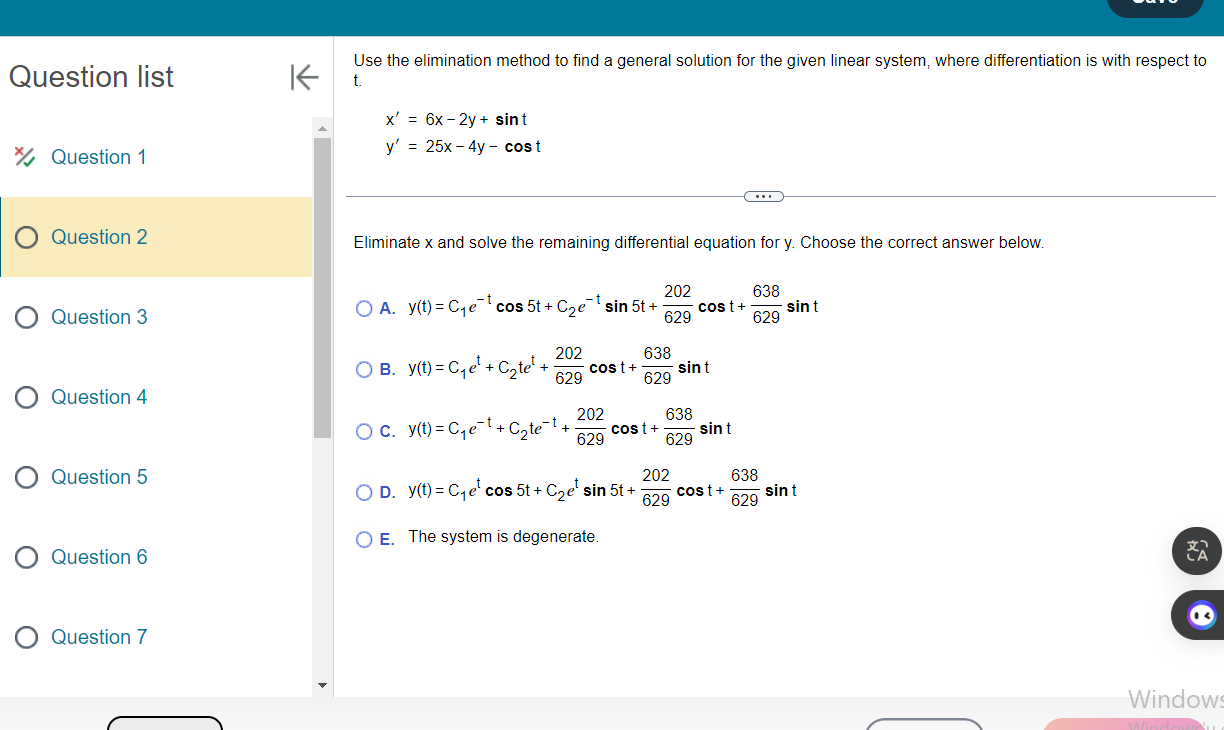Expand the ellipsis divider in the problem area

[763, 196]
